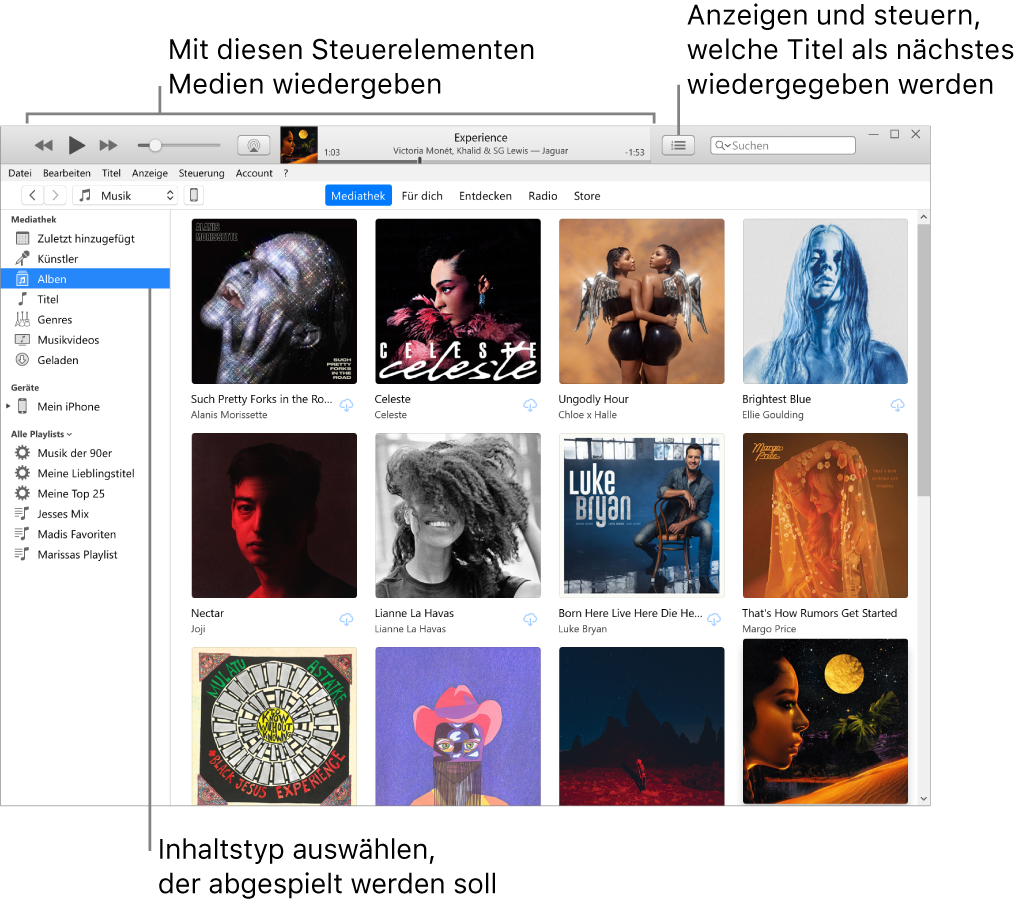The width and height of the screenshot is (1032, 904).
Task: Select Mein iPhone under Geräte
Action: [68, 407]
